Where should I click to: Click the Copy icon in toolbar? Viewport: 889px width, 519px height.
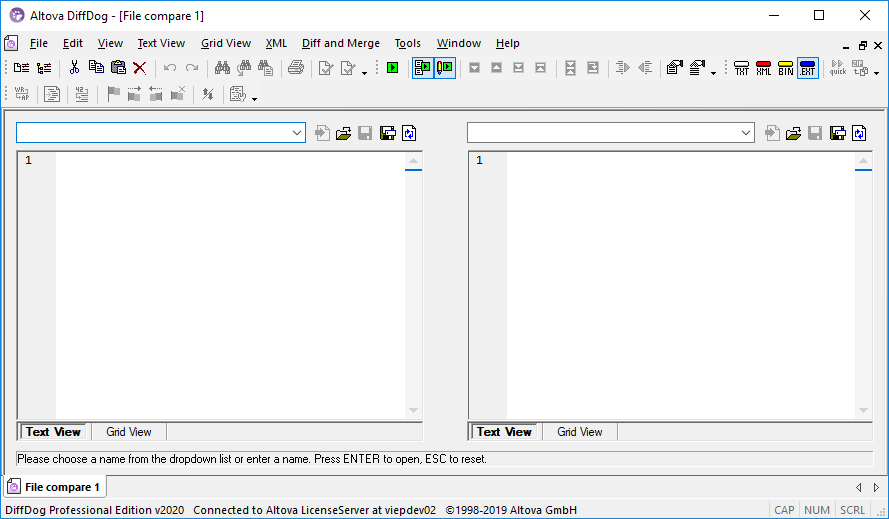click(x=96, y=68)
